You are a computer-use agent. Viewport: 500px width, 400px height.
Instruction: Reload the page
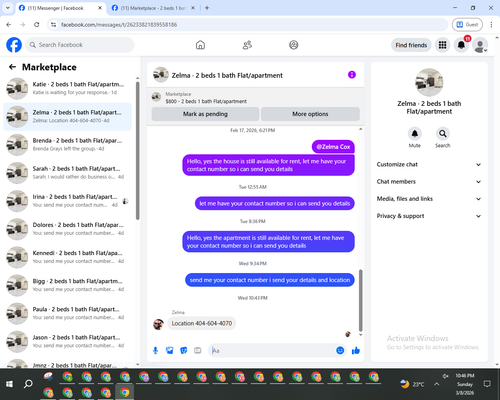coord(37,24)
